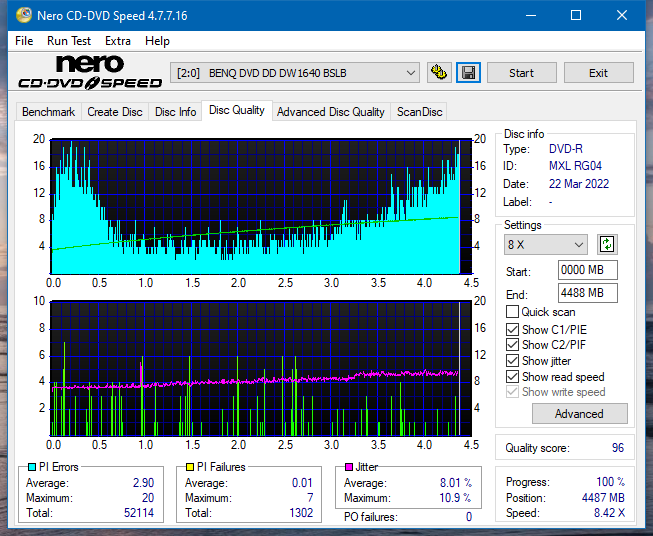Viewport: 653px width, 536px height.
Task: Click Jitter maximum 10.9 % value
Action: [x=456, y=498]
